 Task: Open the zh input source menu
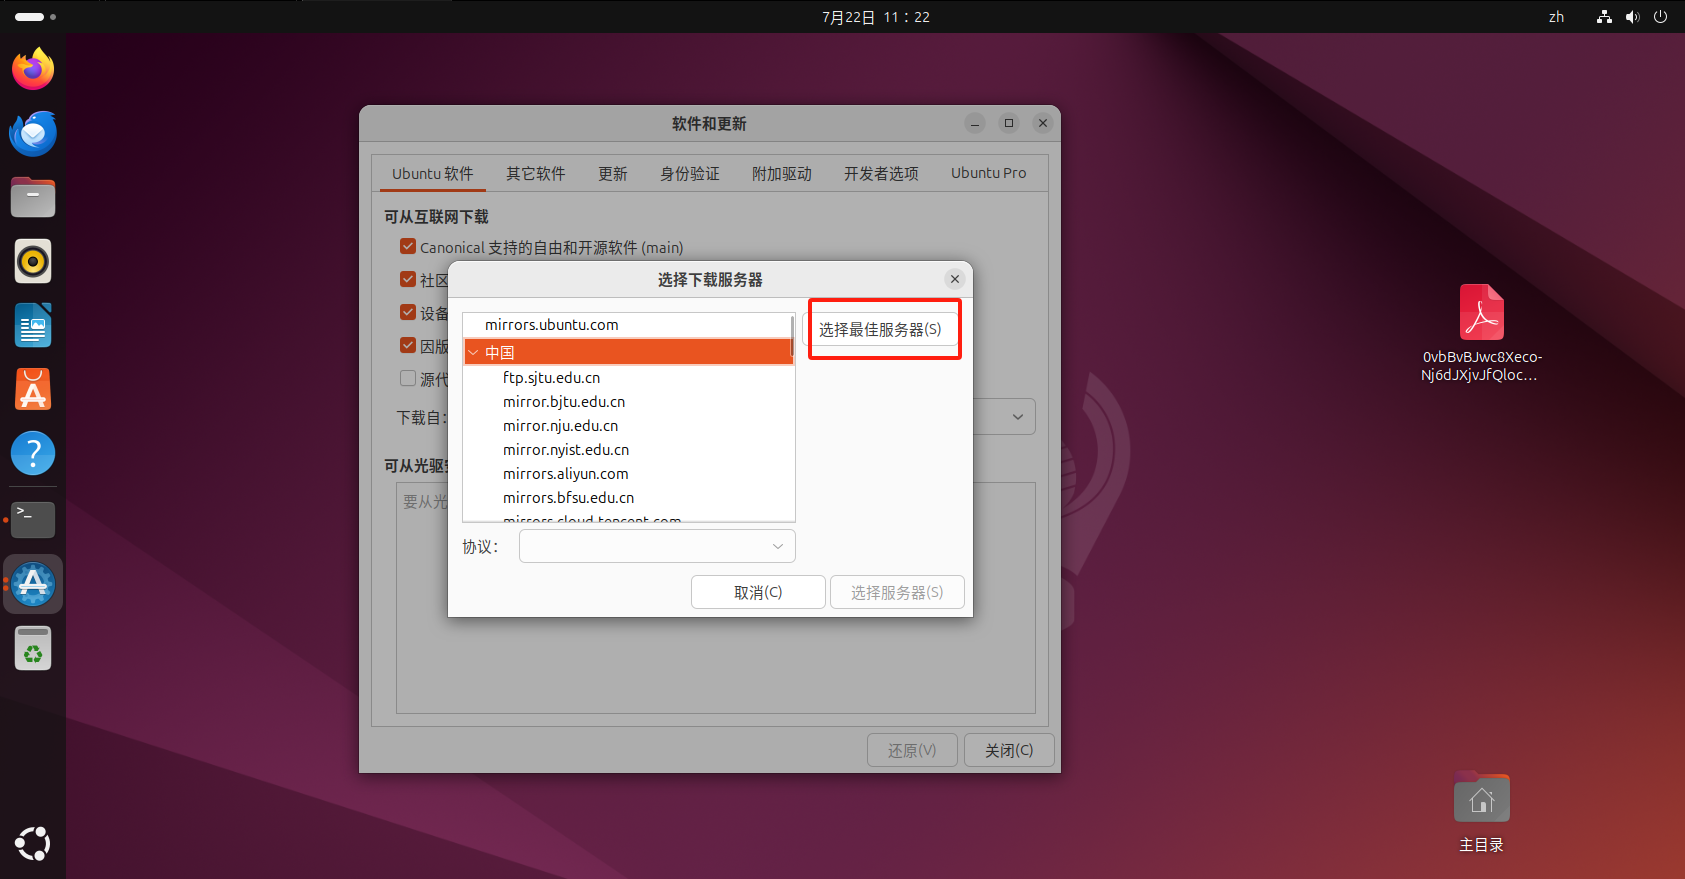[1556, 17]
